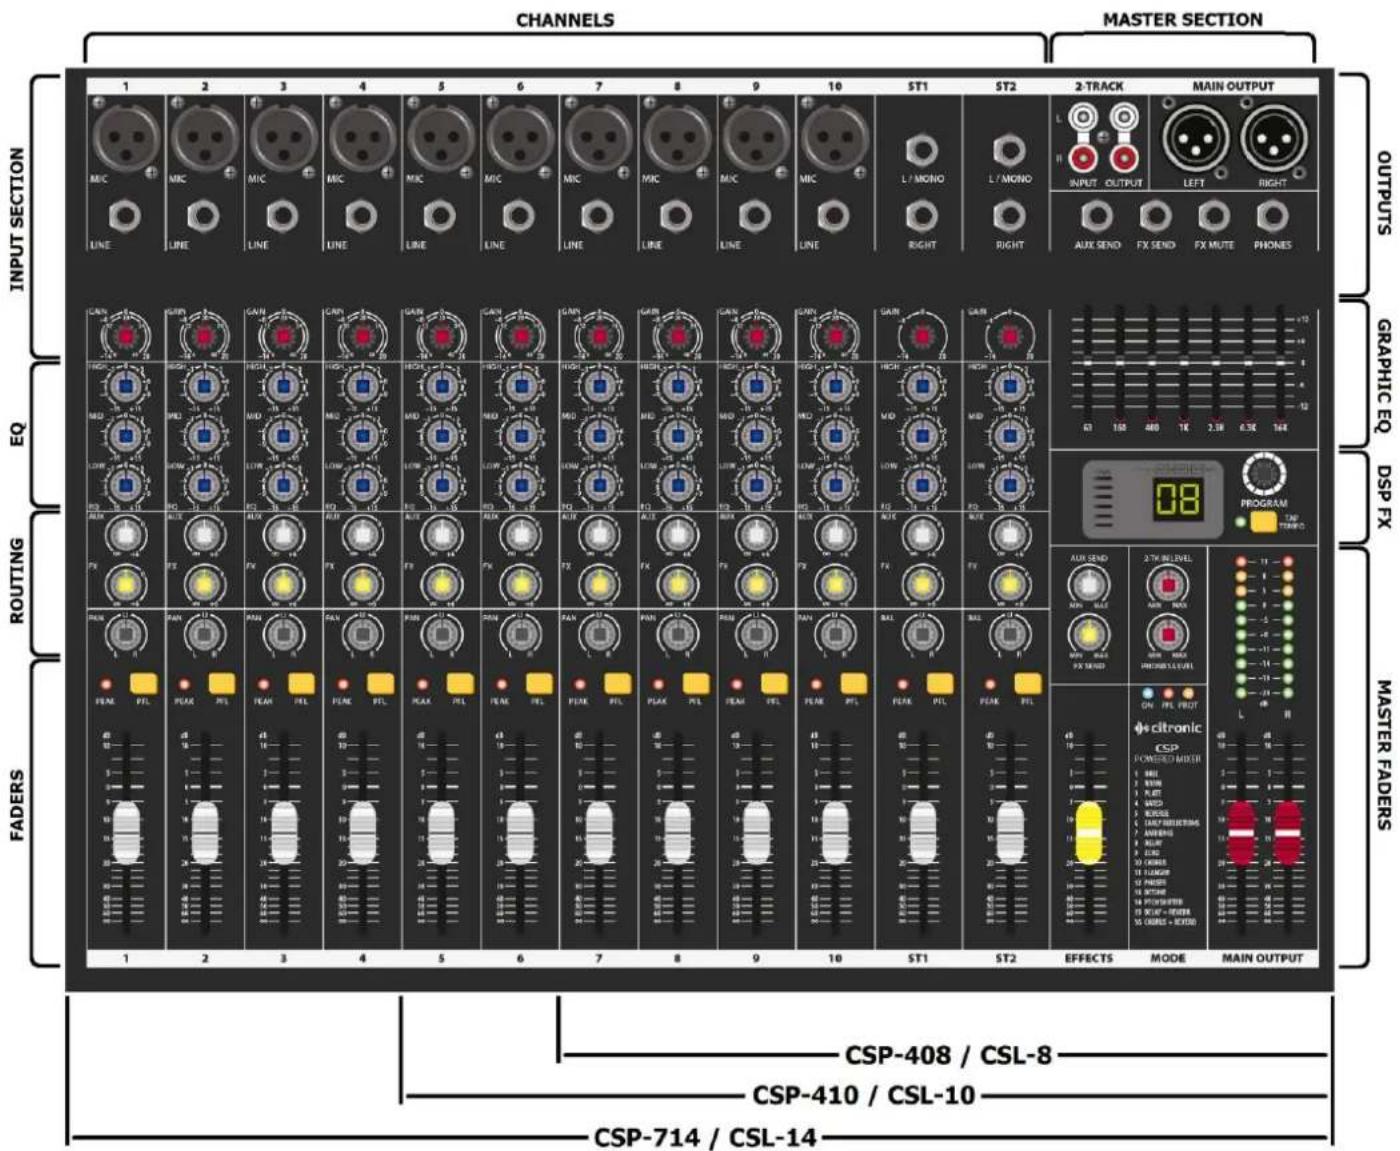This screenshot has height=1151, width=1400.
Task: Click the channel 7 red GAIN knob
Action: coord(598,335)
